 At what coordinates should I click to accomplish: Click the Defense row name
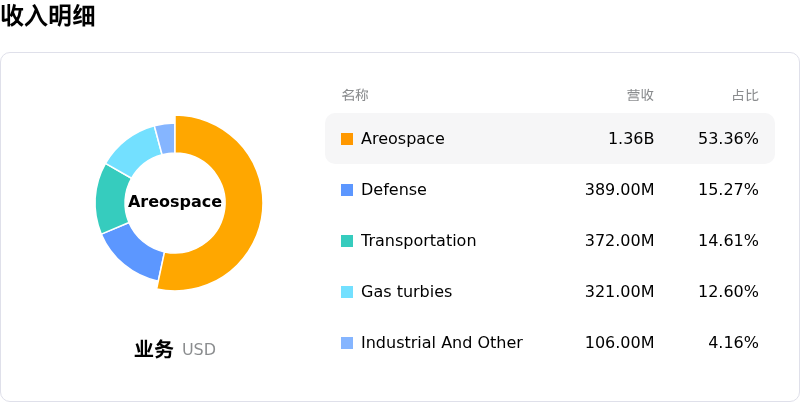[x=393, y=190]
